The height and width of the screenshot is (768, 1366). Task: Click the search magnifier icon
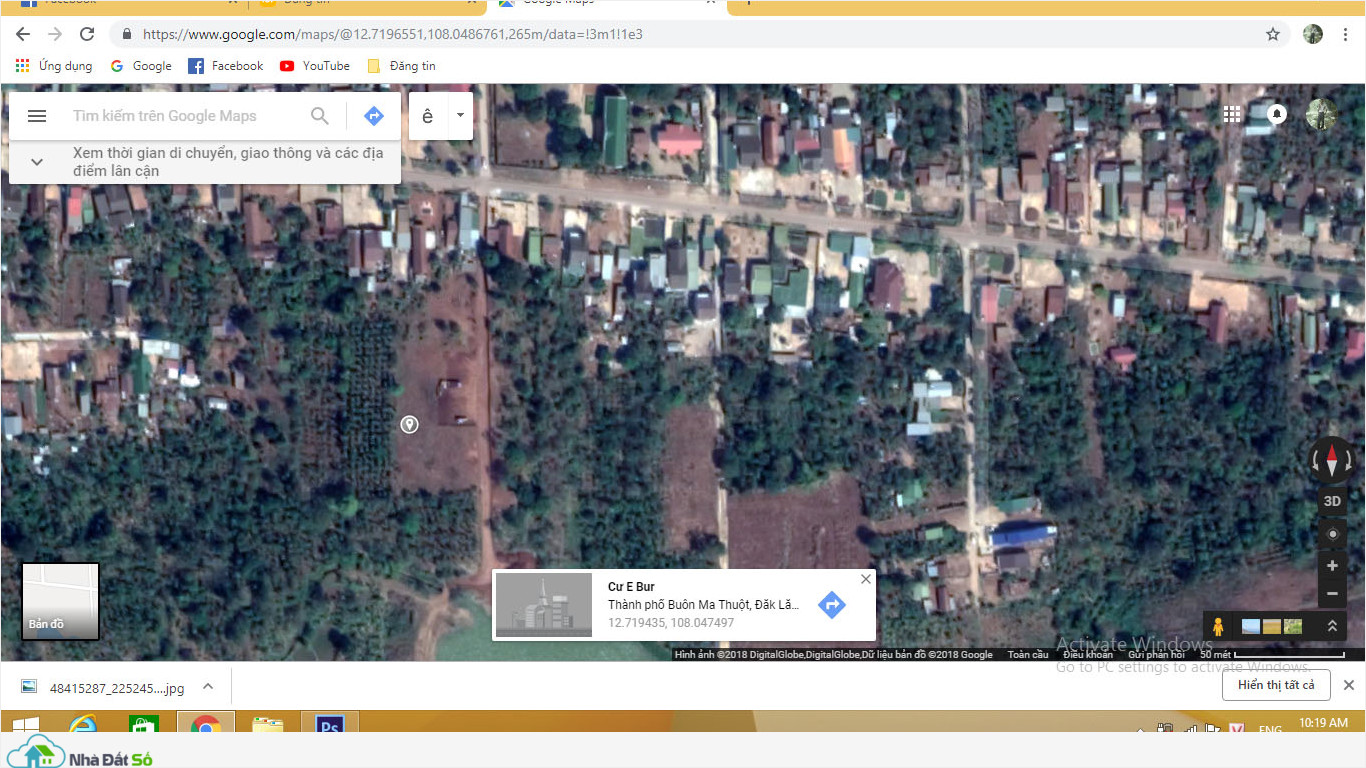[320, 116]
